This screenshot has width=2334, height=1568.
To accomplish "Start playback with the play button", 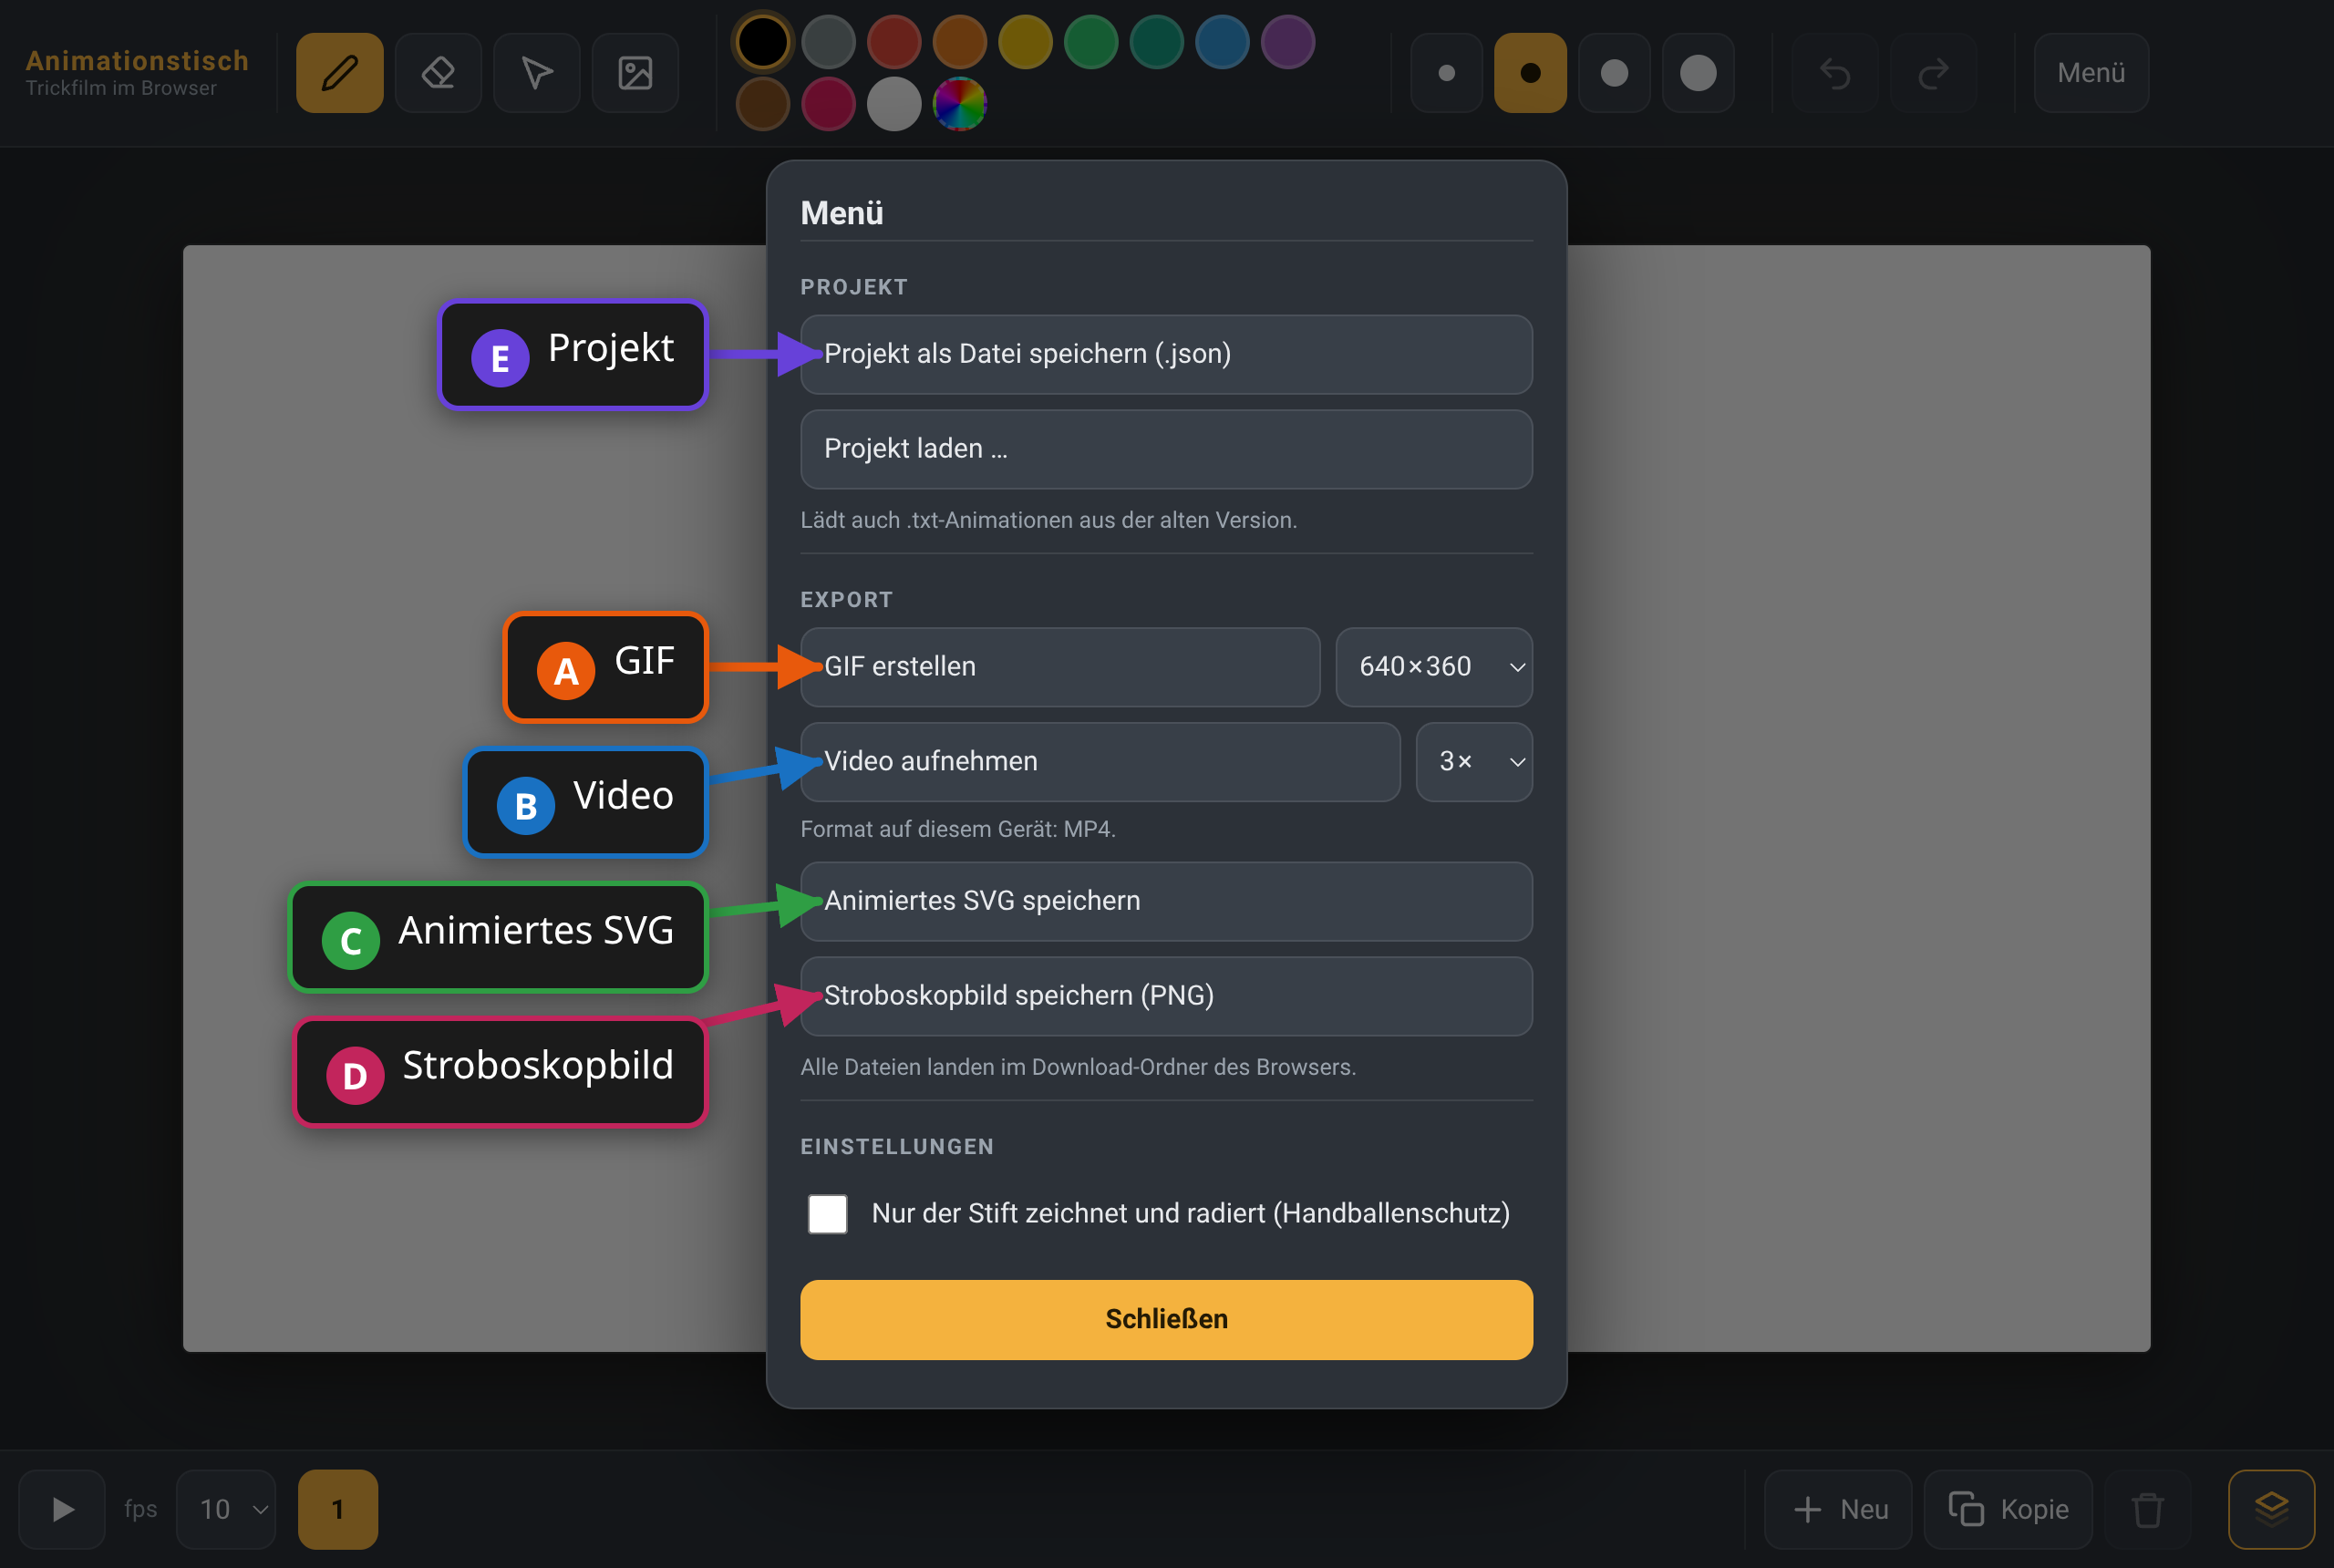I will click(62, 1509).
